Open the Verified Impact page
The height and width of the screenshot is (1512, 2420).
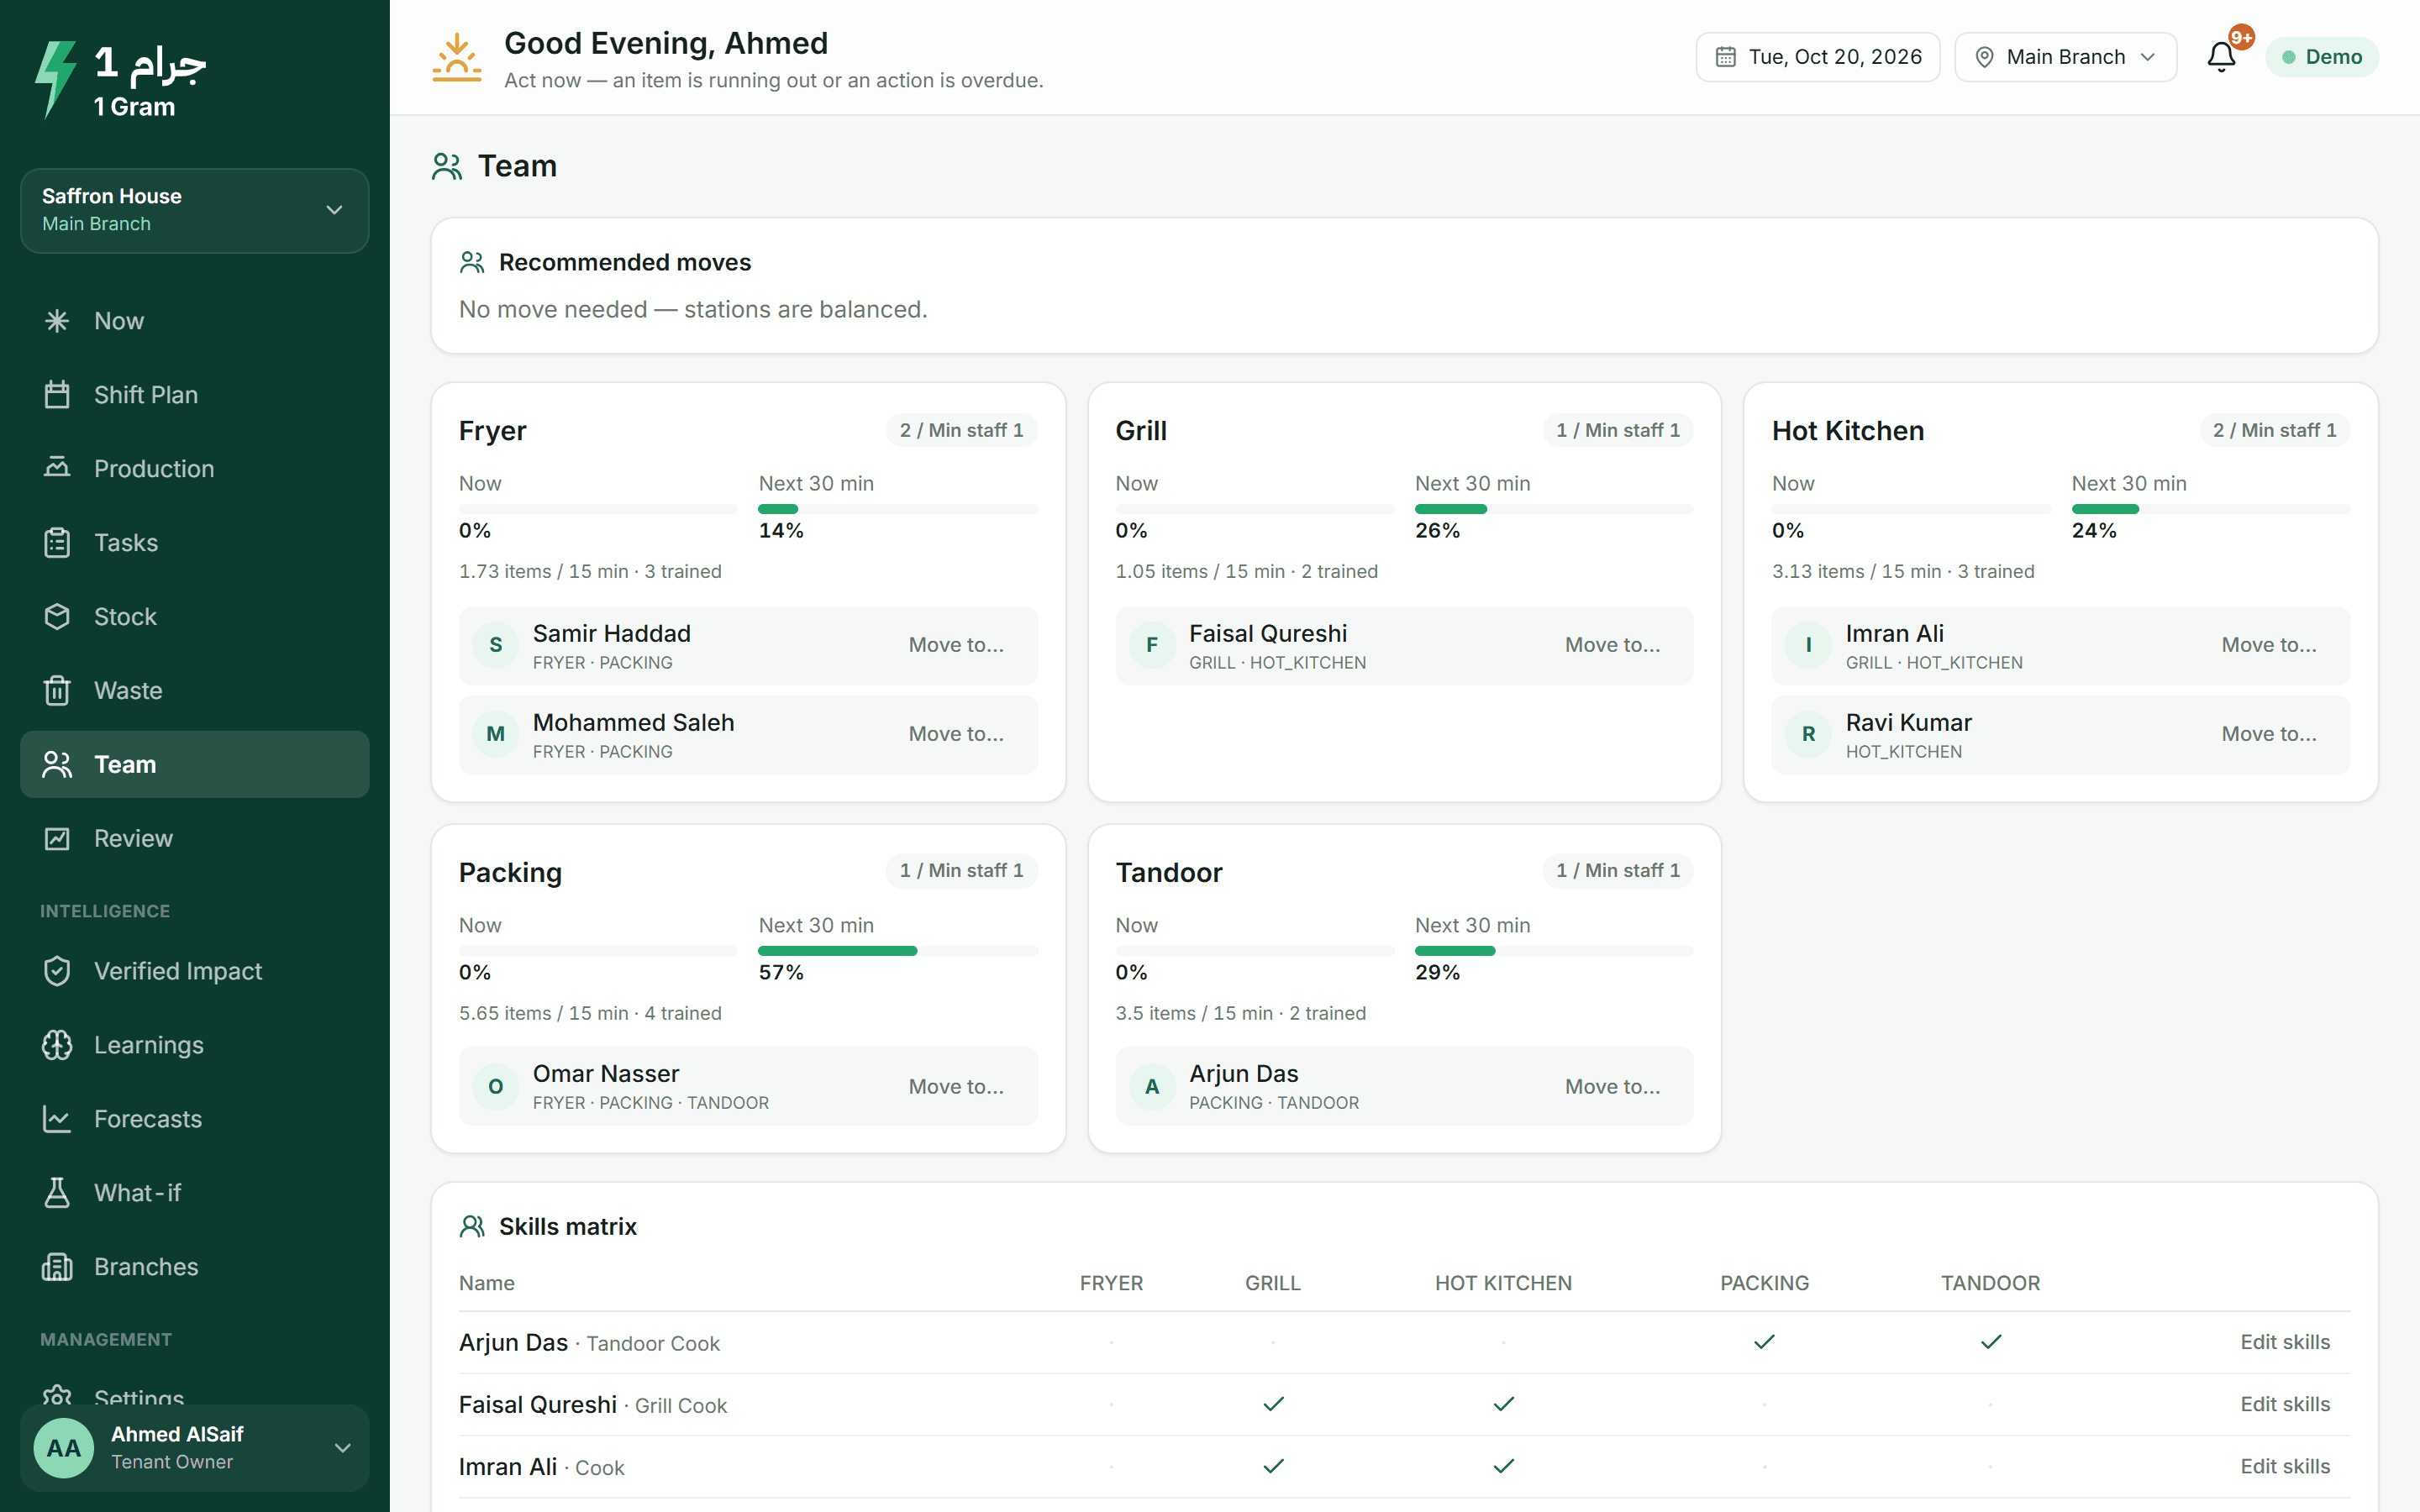[195, 971]
